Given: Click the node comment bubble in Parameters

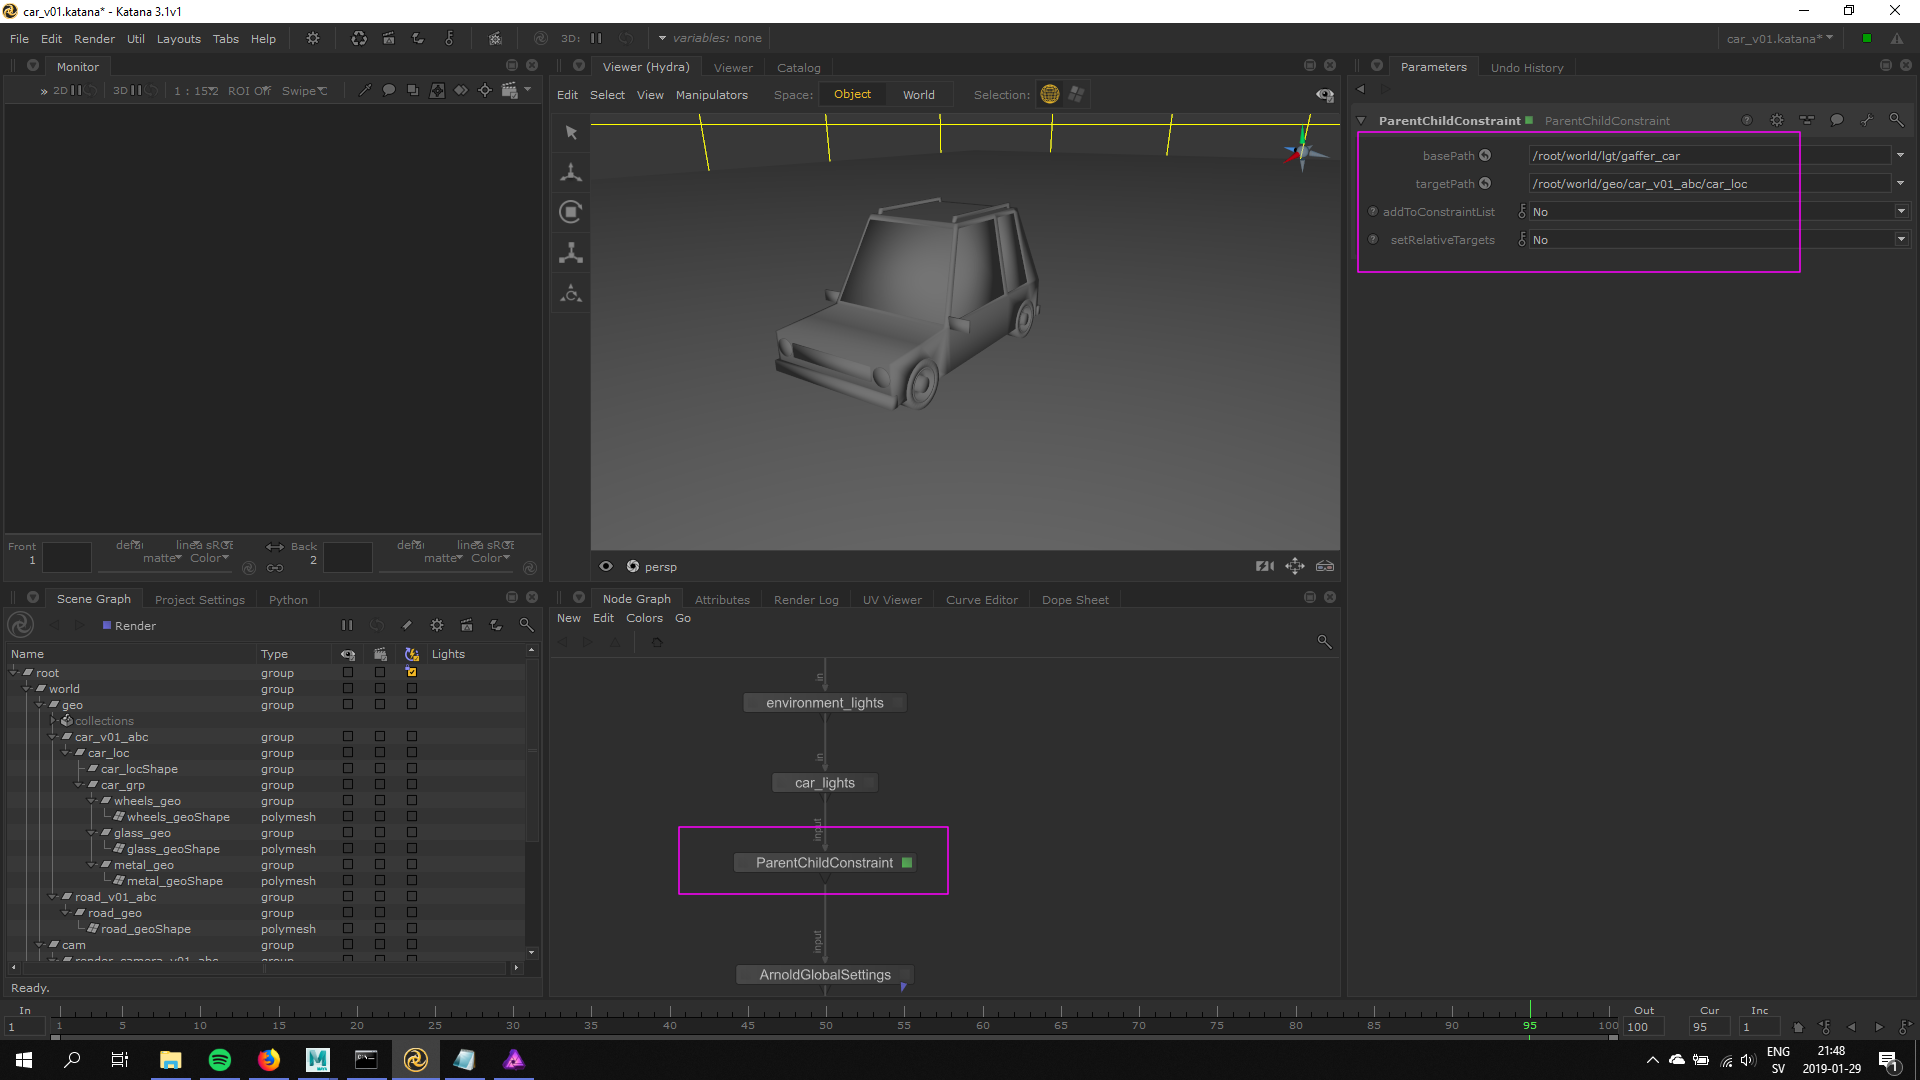Looking at the screenshot, I should (1837, 120).
